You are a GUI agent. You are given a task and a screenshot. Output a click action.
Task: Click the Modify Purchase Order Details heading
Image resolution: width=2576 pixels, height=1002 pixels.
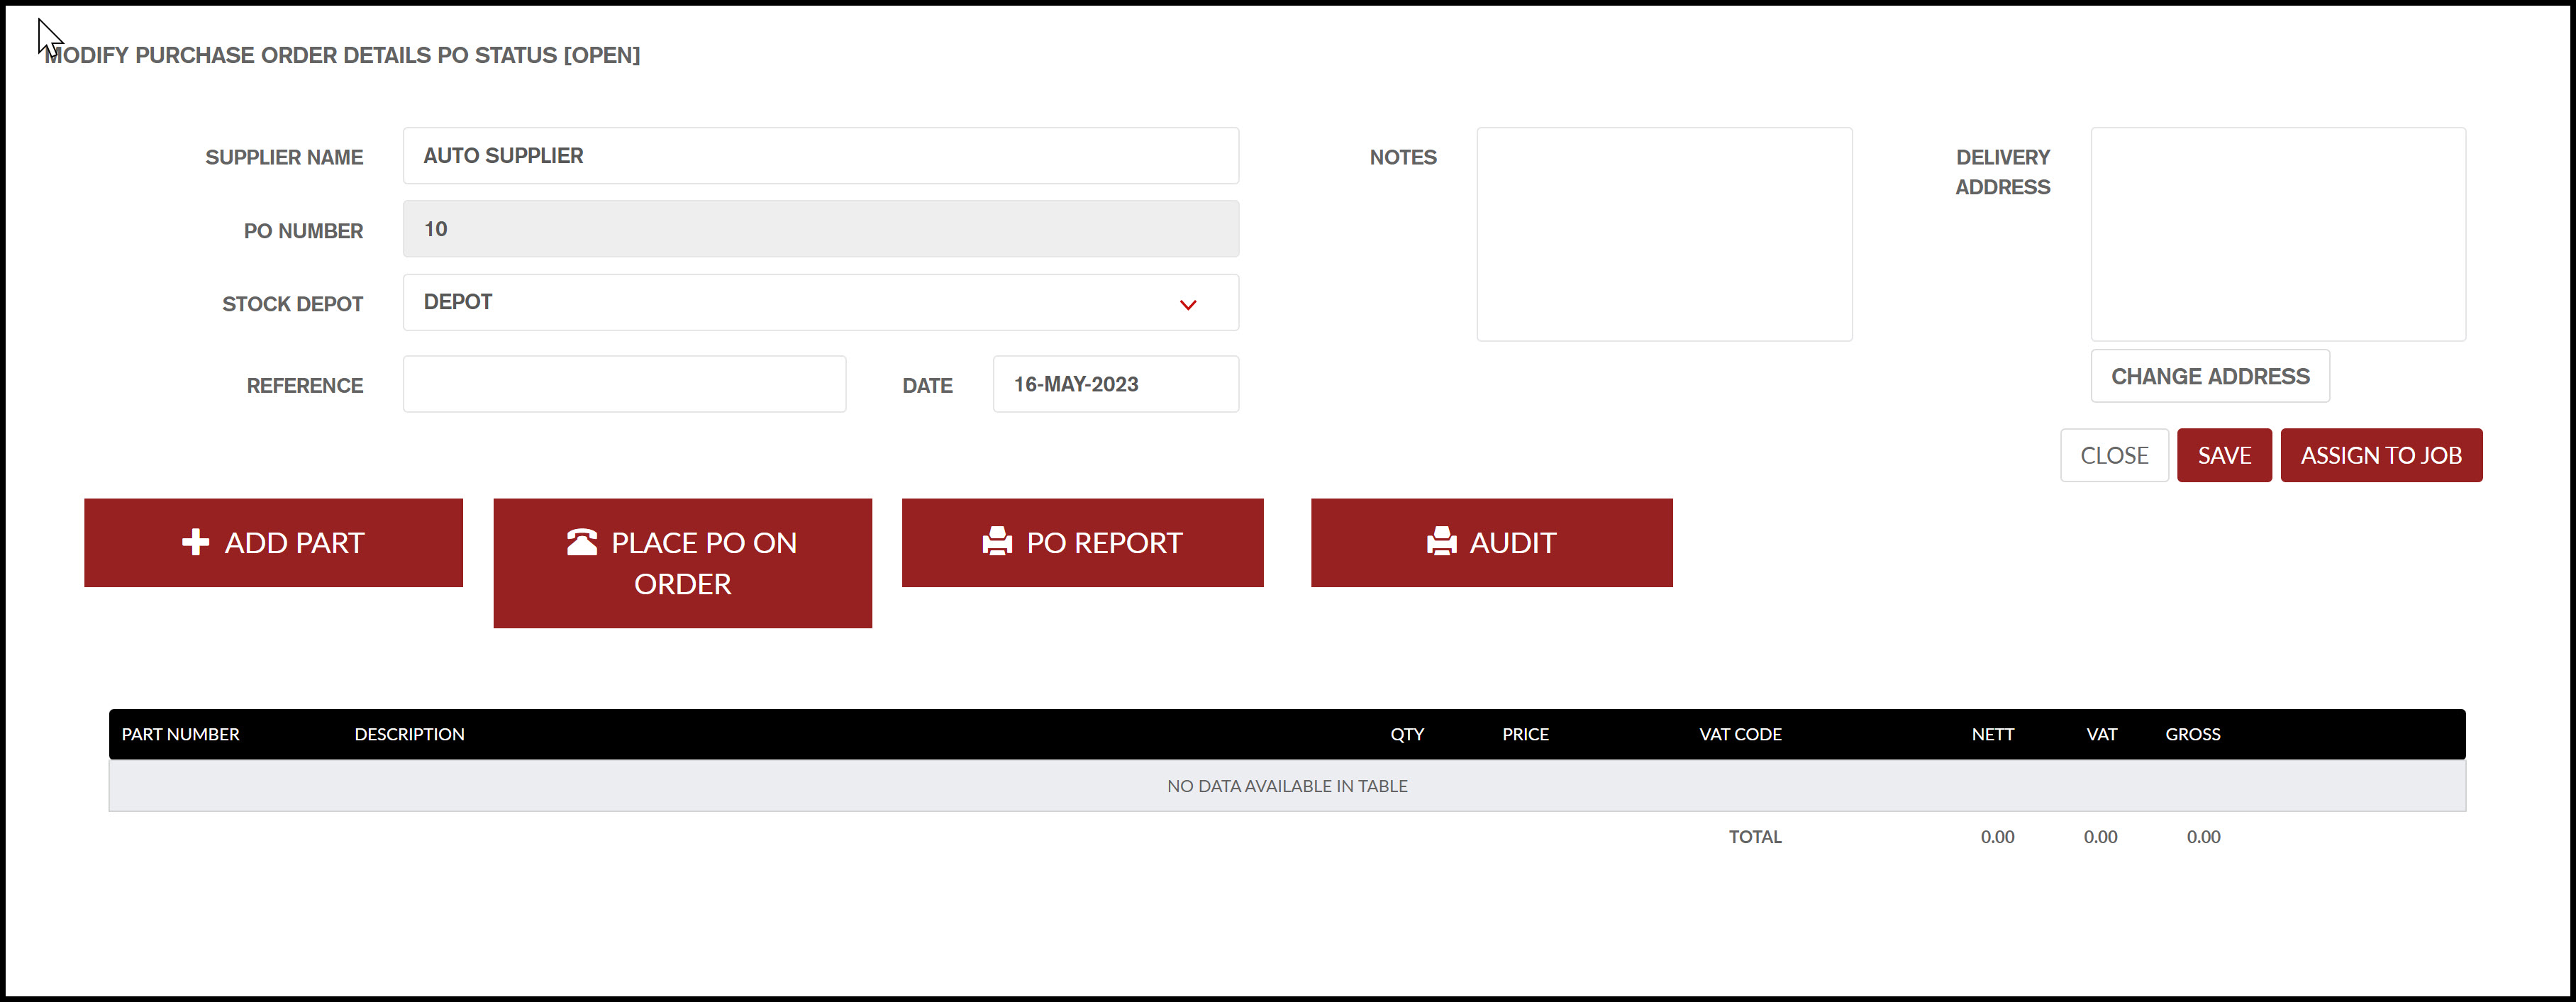pos(342,55)
